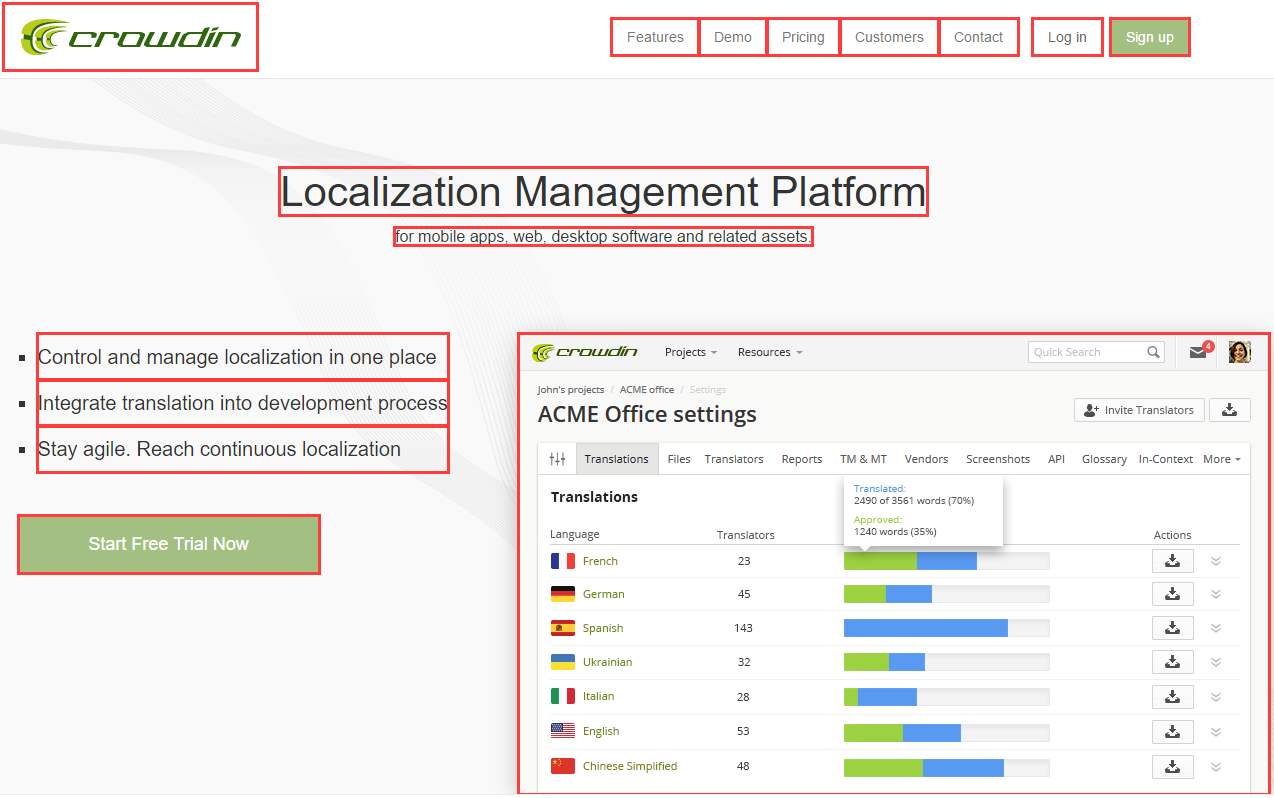Click the Sign up button
This screenshot has width=1274, height=798.
pyautogui.click(x=1150, y=37)
